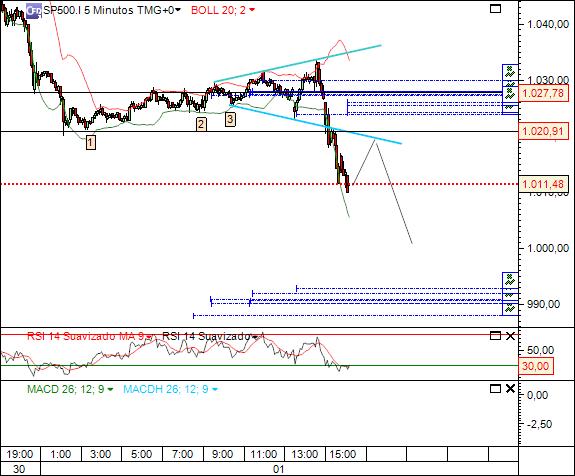575x476 pixels.
Task: Click the date 01 on the date axis
Action: click(278, 469)
